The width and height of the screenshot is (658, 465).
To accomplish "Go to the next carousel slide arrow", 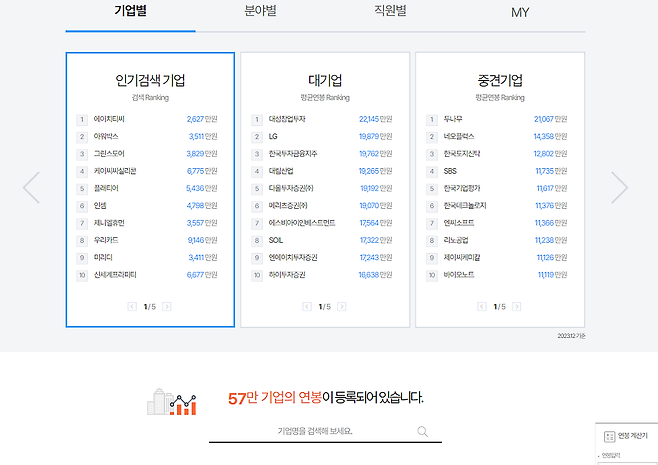I will coord(619,188).
